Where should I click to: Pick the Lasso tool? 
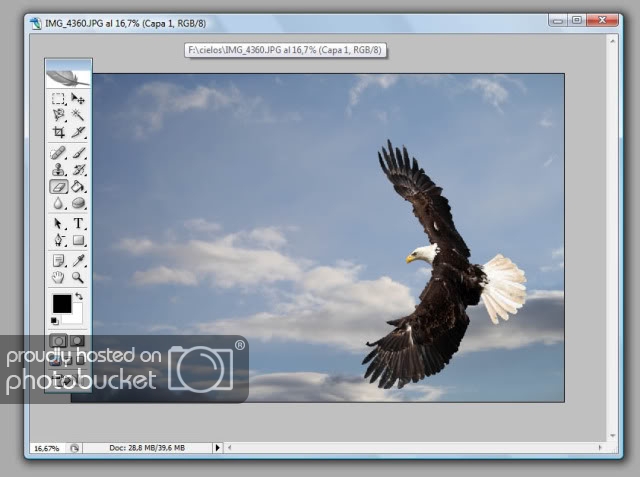59,115
